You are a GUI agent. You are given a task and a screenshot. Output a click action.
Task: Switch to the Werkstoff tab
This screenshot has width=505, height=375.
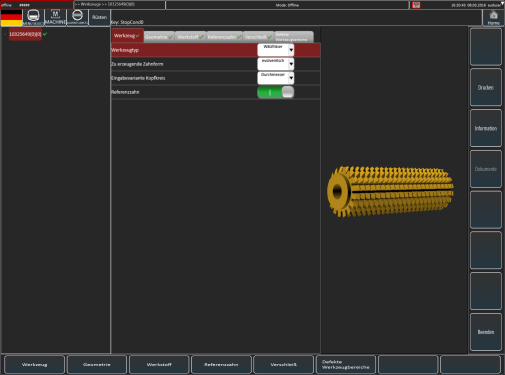(x=190, y=37)
